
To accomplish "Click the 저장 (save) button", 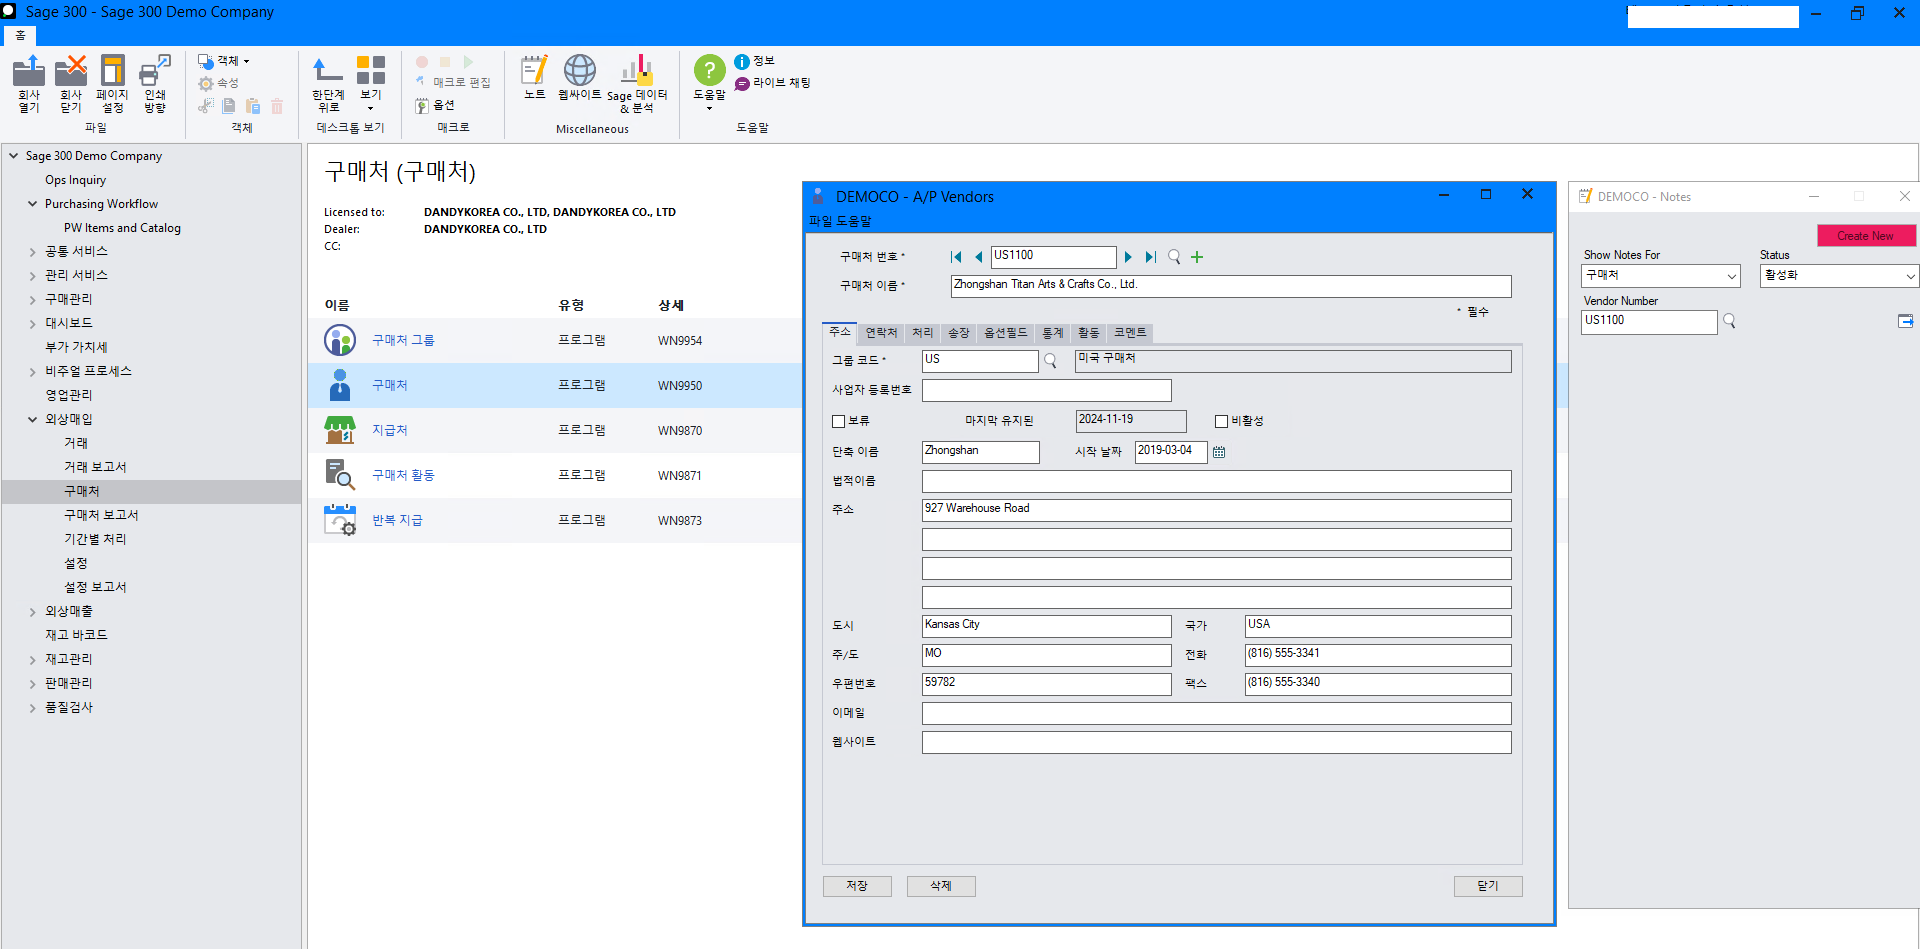I will [x=857, y=886].
